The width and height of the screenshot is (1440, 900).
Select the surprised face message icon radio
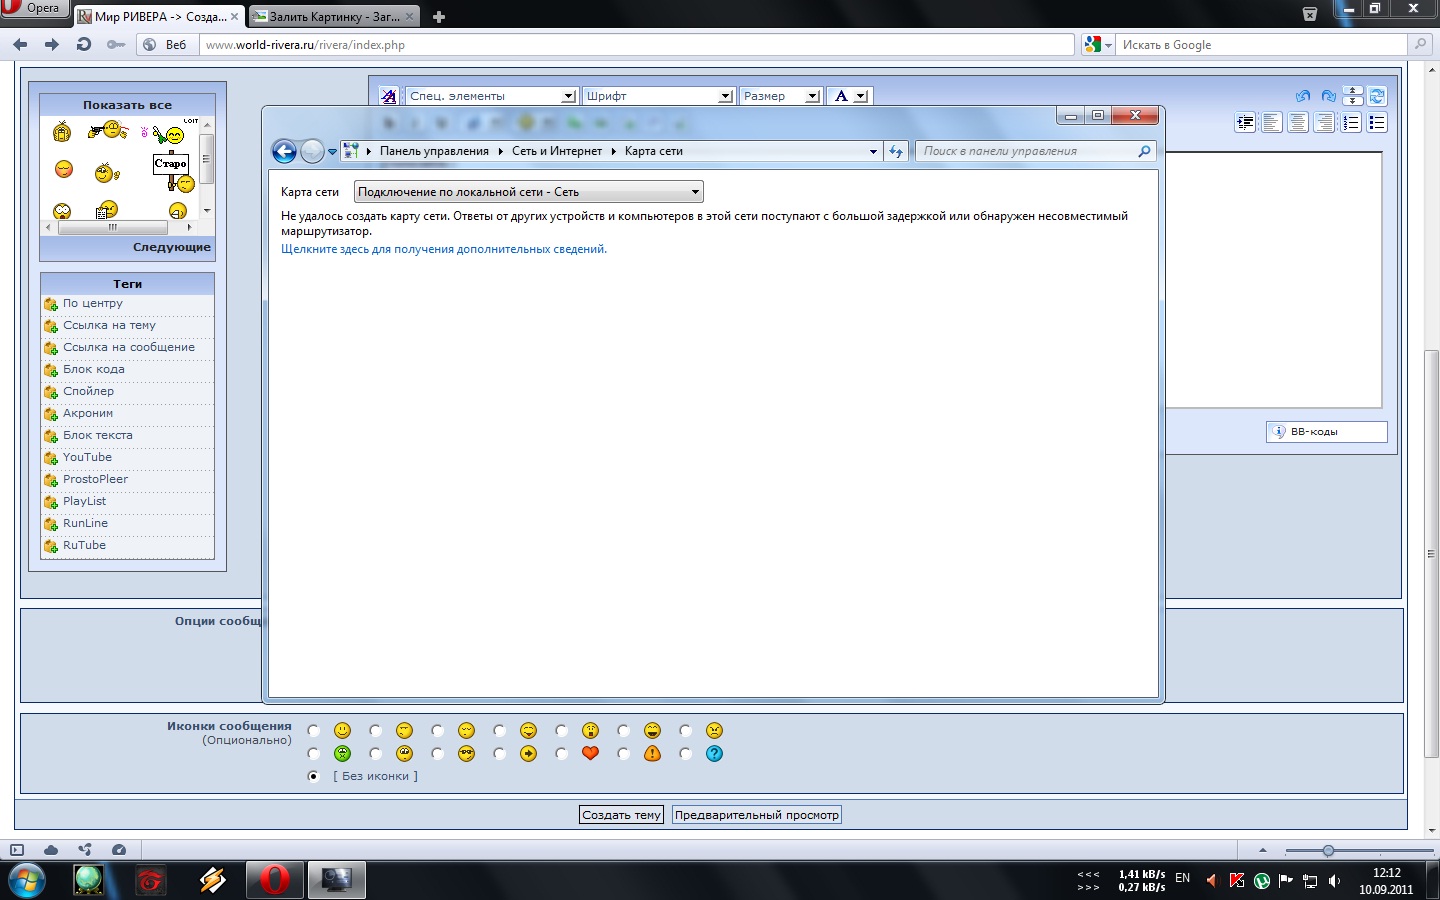562,731
